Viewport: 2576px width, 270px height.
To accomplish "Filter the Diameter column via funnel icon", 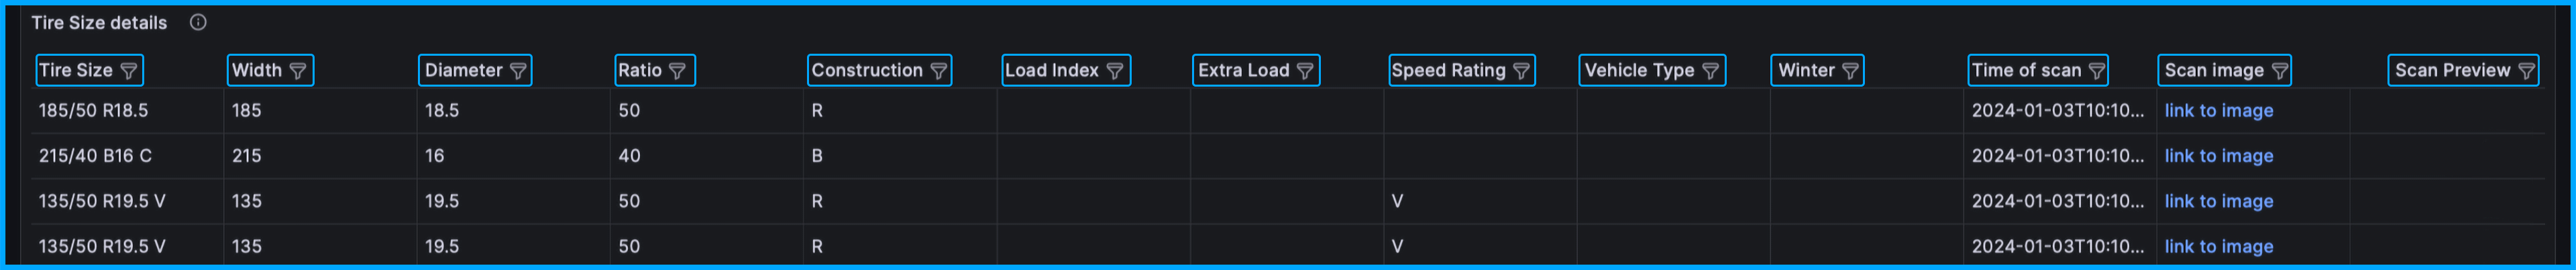I will click(518, 71).
